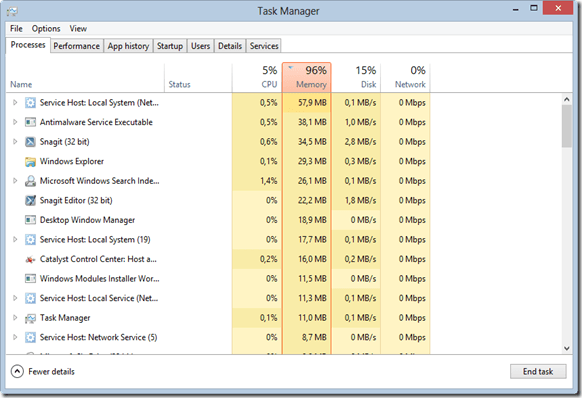Screen dimensions: 582x398
Task: Open the Users tab
Action: (200, 46)
